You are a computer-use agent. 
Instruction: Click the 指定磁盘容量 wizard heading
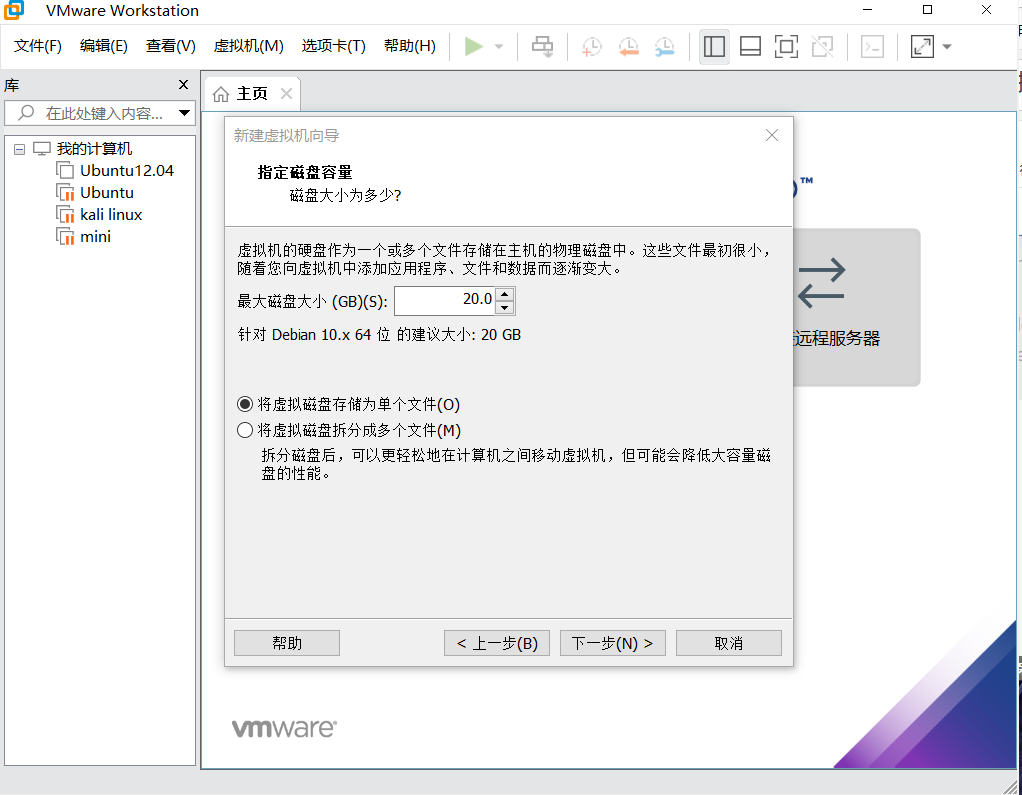point(304,173)
